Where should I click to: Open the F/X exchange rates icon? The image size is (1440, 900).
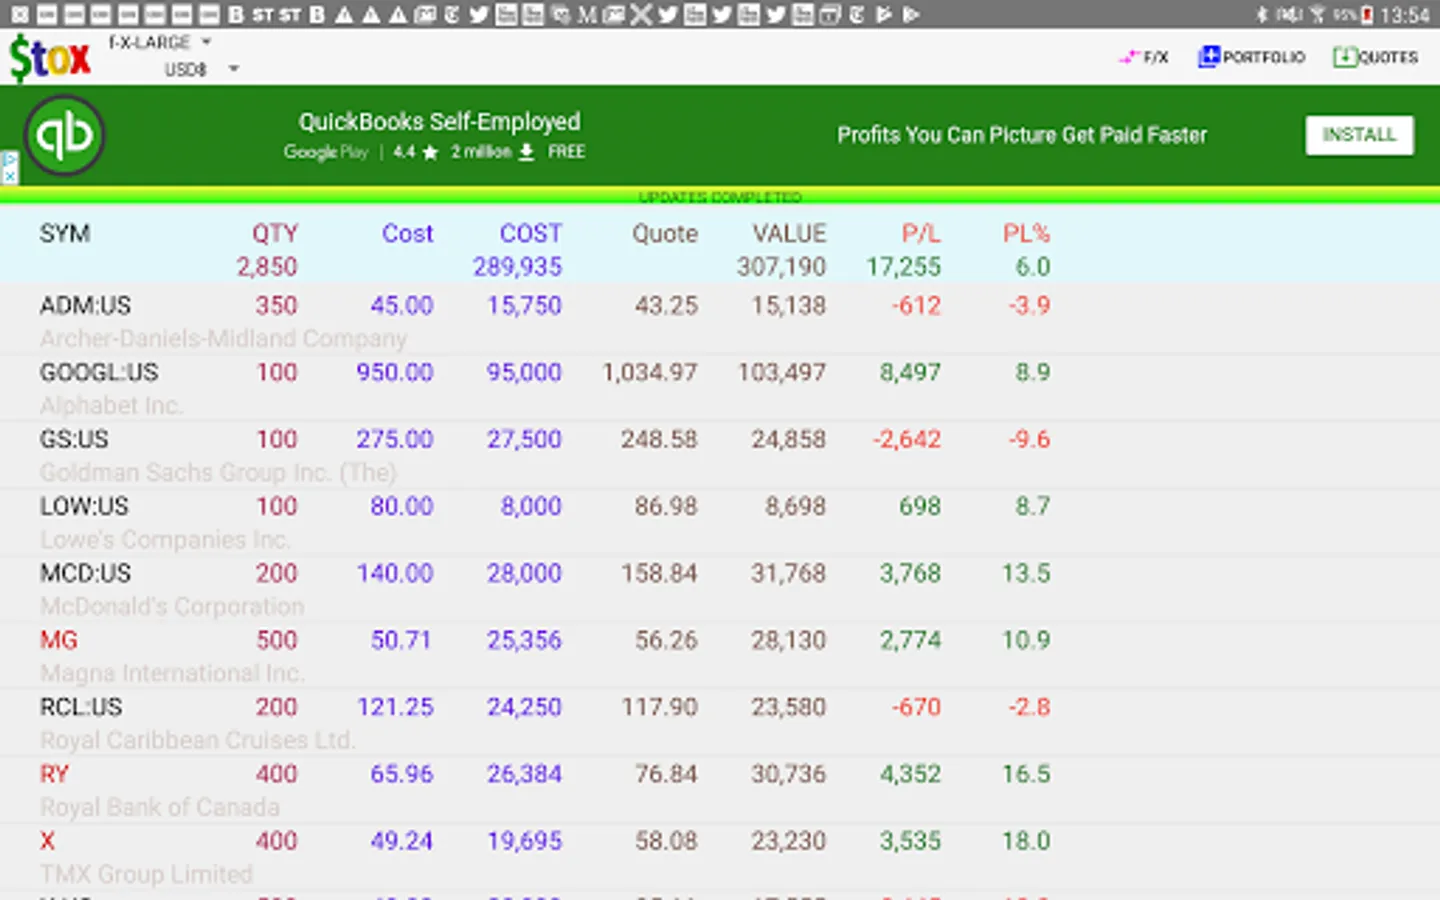coord(1143,57)
